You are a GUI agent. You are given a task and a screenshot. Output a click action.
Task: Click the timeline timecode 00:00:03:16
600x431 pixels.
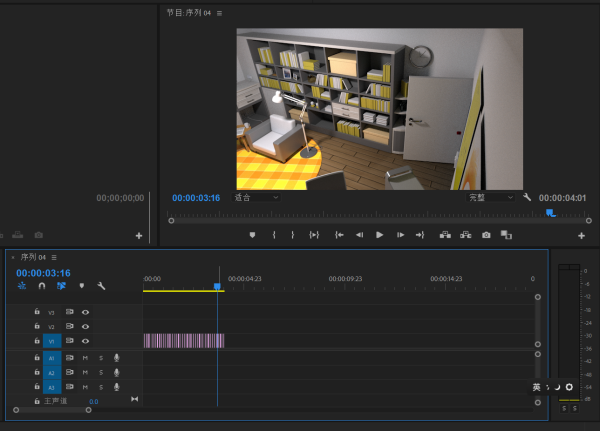point(43,273)
